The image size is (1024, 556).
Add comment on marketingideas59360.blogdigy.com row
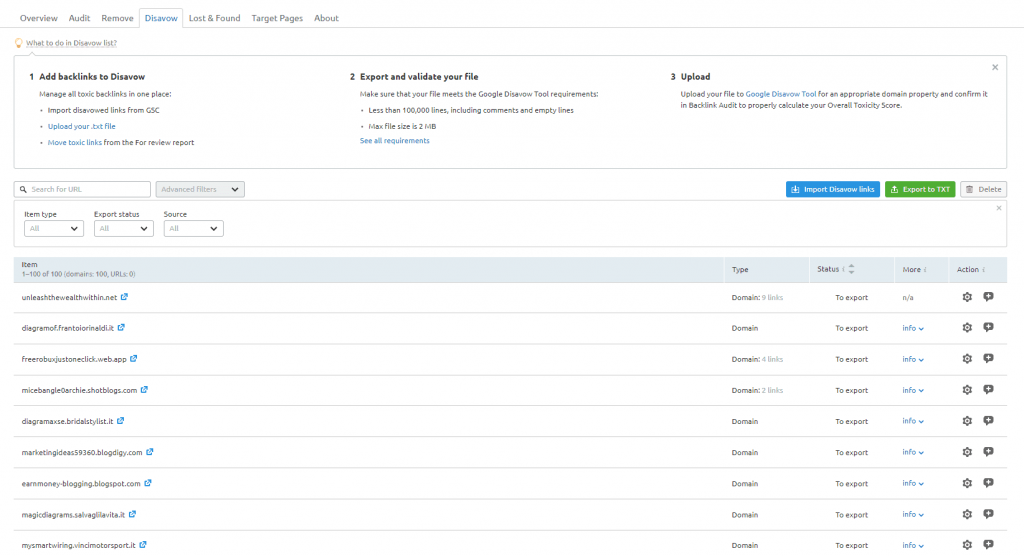point(989,451)
